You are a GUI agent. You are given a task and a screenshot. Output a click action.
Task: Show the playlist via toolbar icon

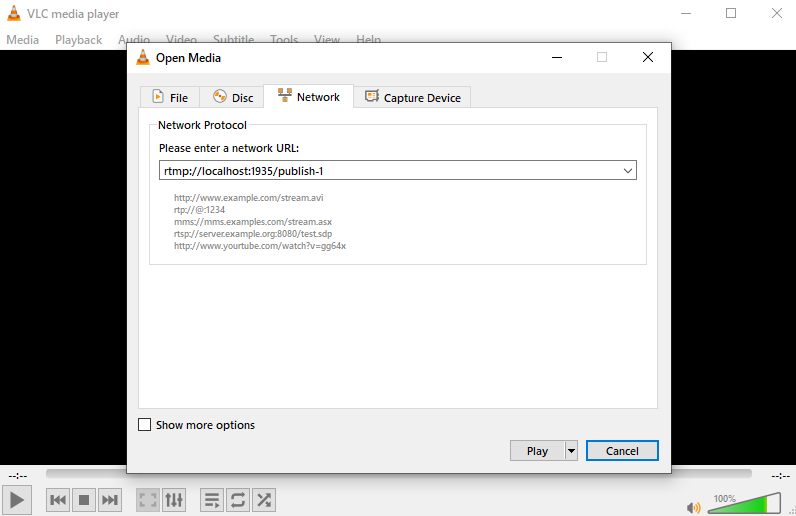point(212,500)
